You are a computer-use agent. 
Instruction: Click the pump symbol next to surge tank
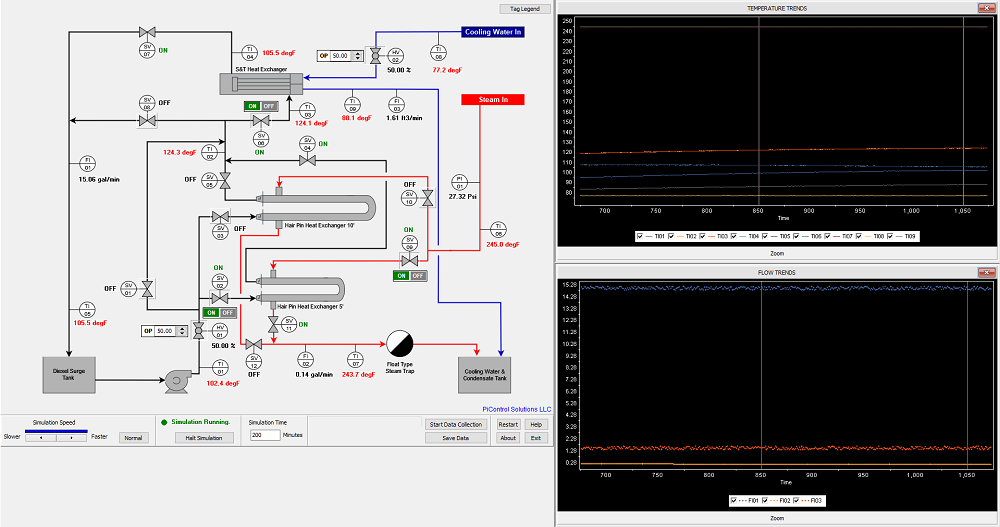[x=176, y=381]
